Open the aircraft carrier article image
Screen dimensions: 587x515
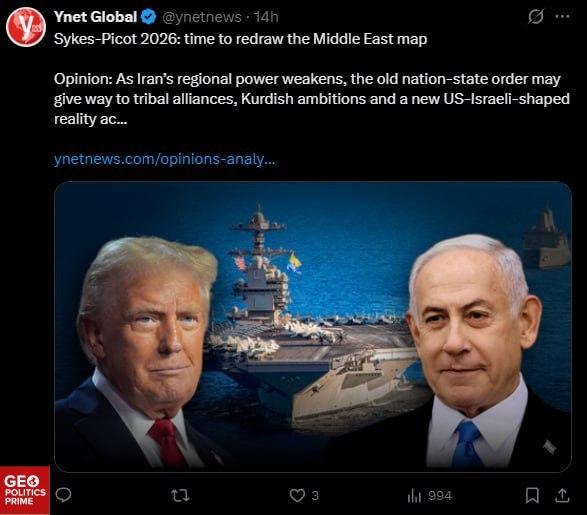pyautogui.click(x=313, y=326)
